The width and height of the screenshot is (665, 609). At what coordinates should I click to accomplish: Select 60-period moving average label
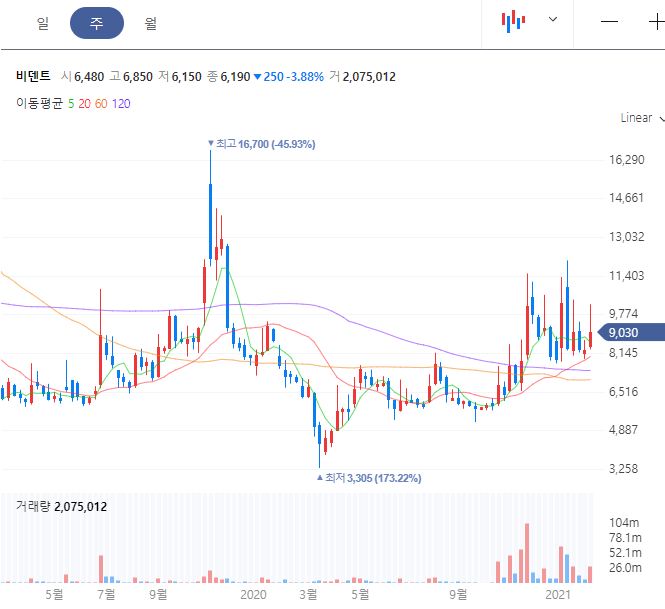(101, 103)
